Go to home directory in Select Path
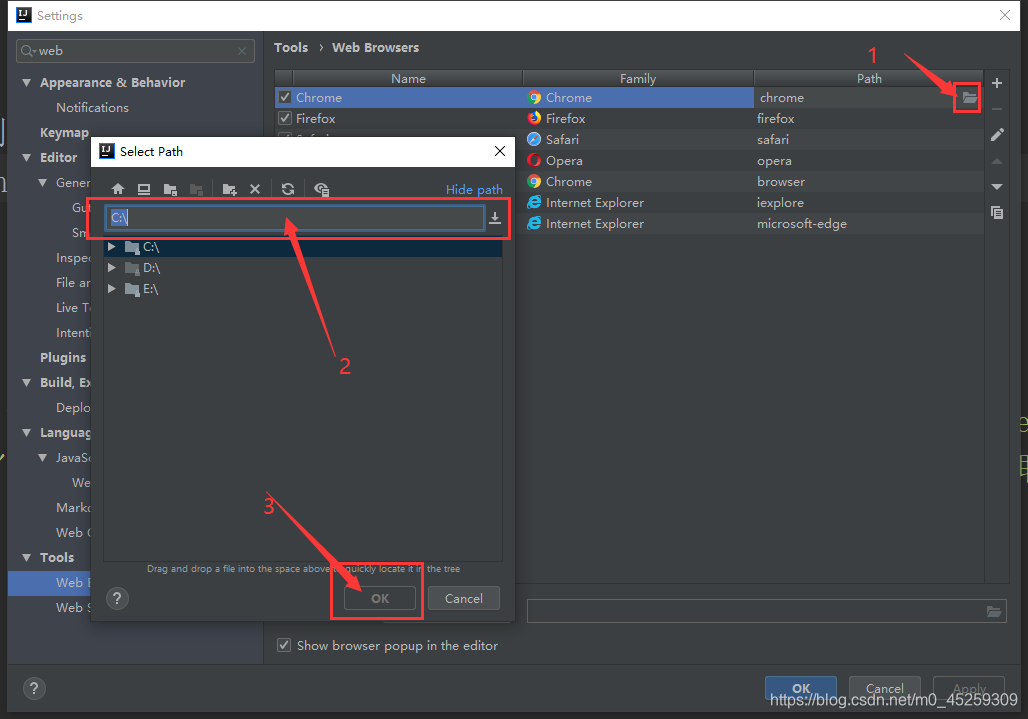The height and width of the screenshot is (719, 1028). [x=118, y=189]
